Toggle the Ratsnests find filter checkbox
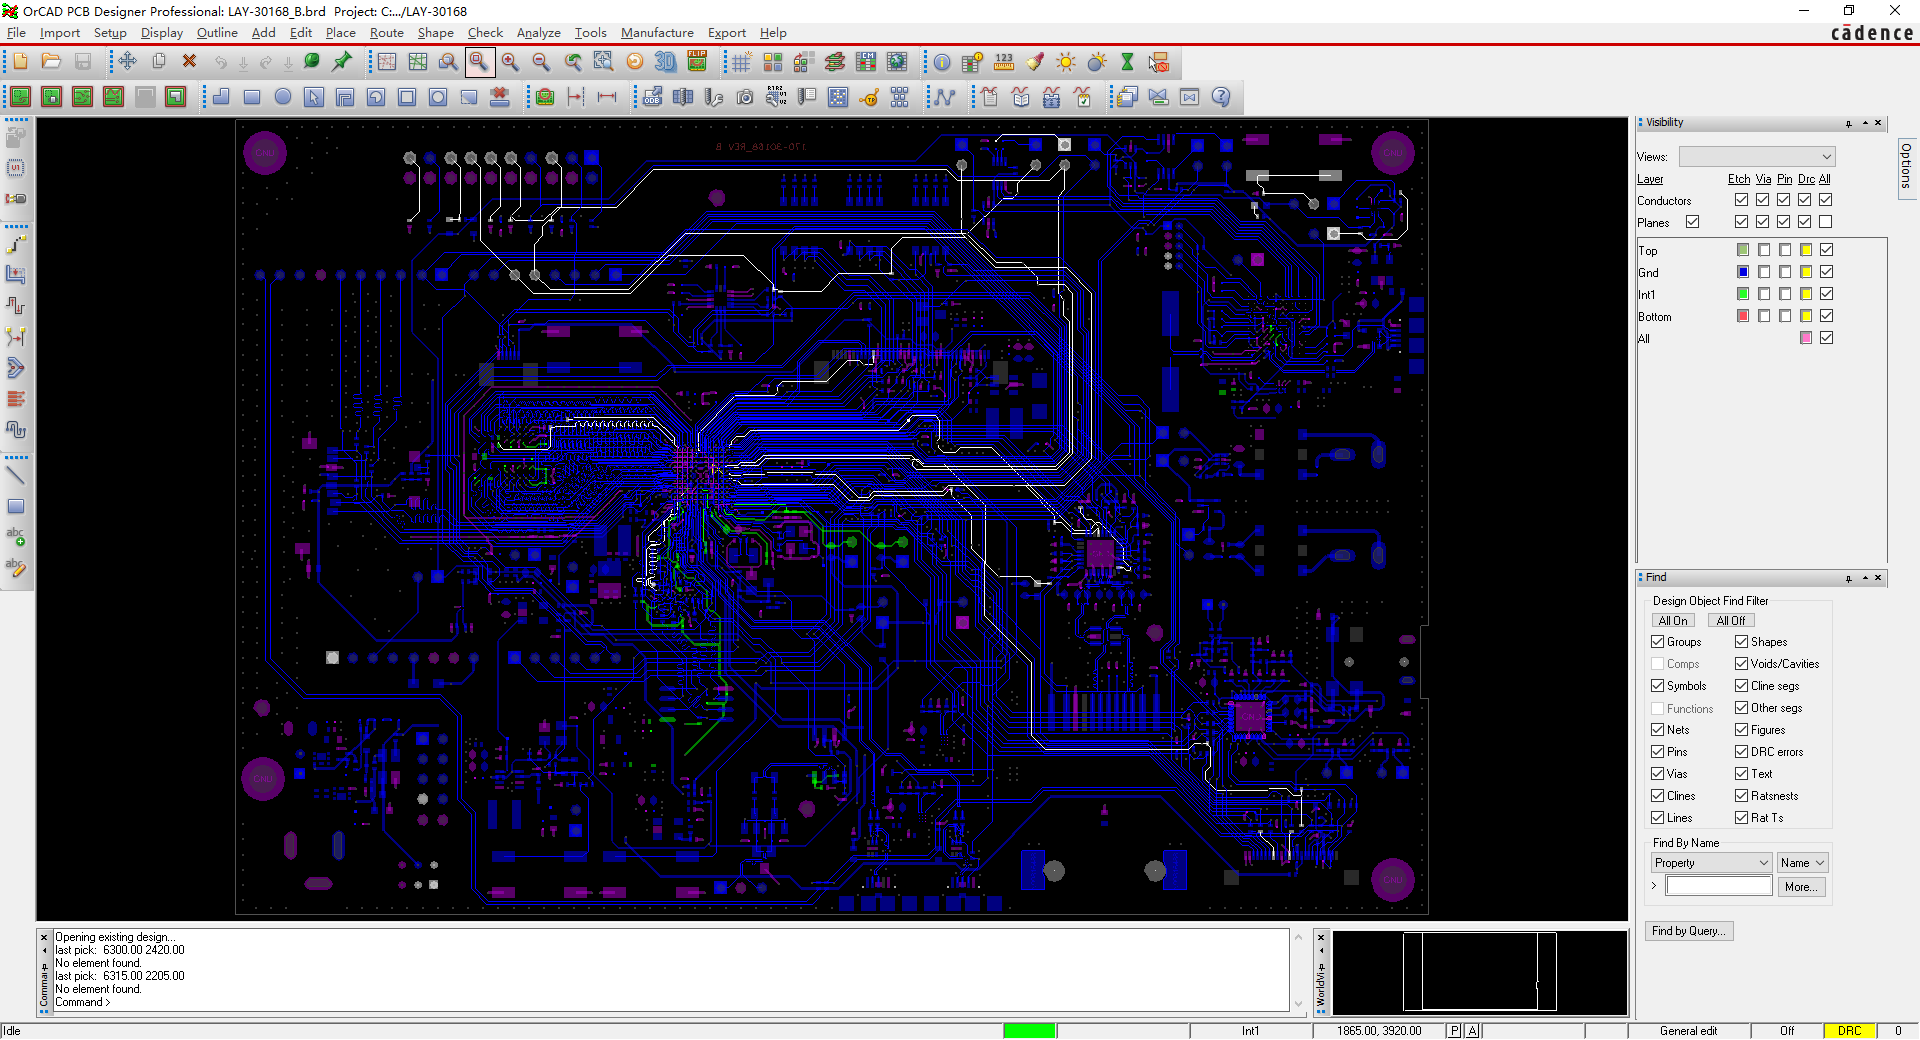The image size is (1920, 1040). pyautogui.click(x=1742, y=796)
